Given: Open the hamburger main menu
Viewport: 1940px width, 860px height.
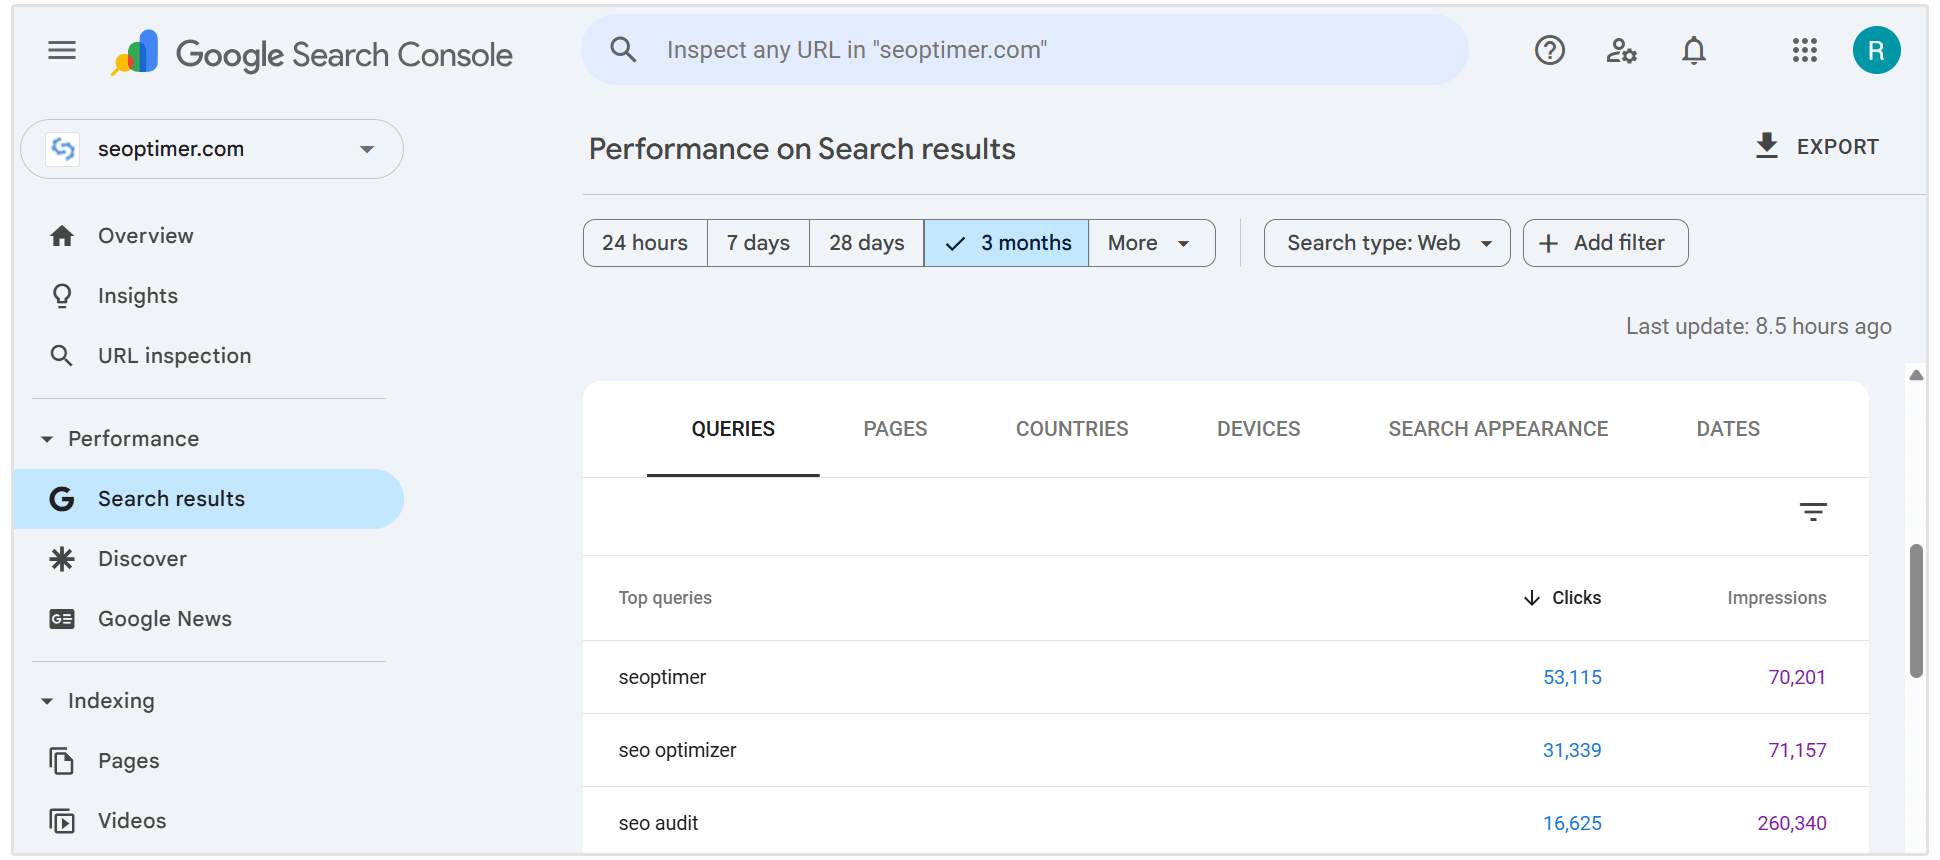Looking at the screenshot, I should (x=62, y=50).
